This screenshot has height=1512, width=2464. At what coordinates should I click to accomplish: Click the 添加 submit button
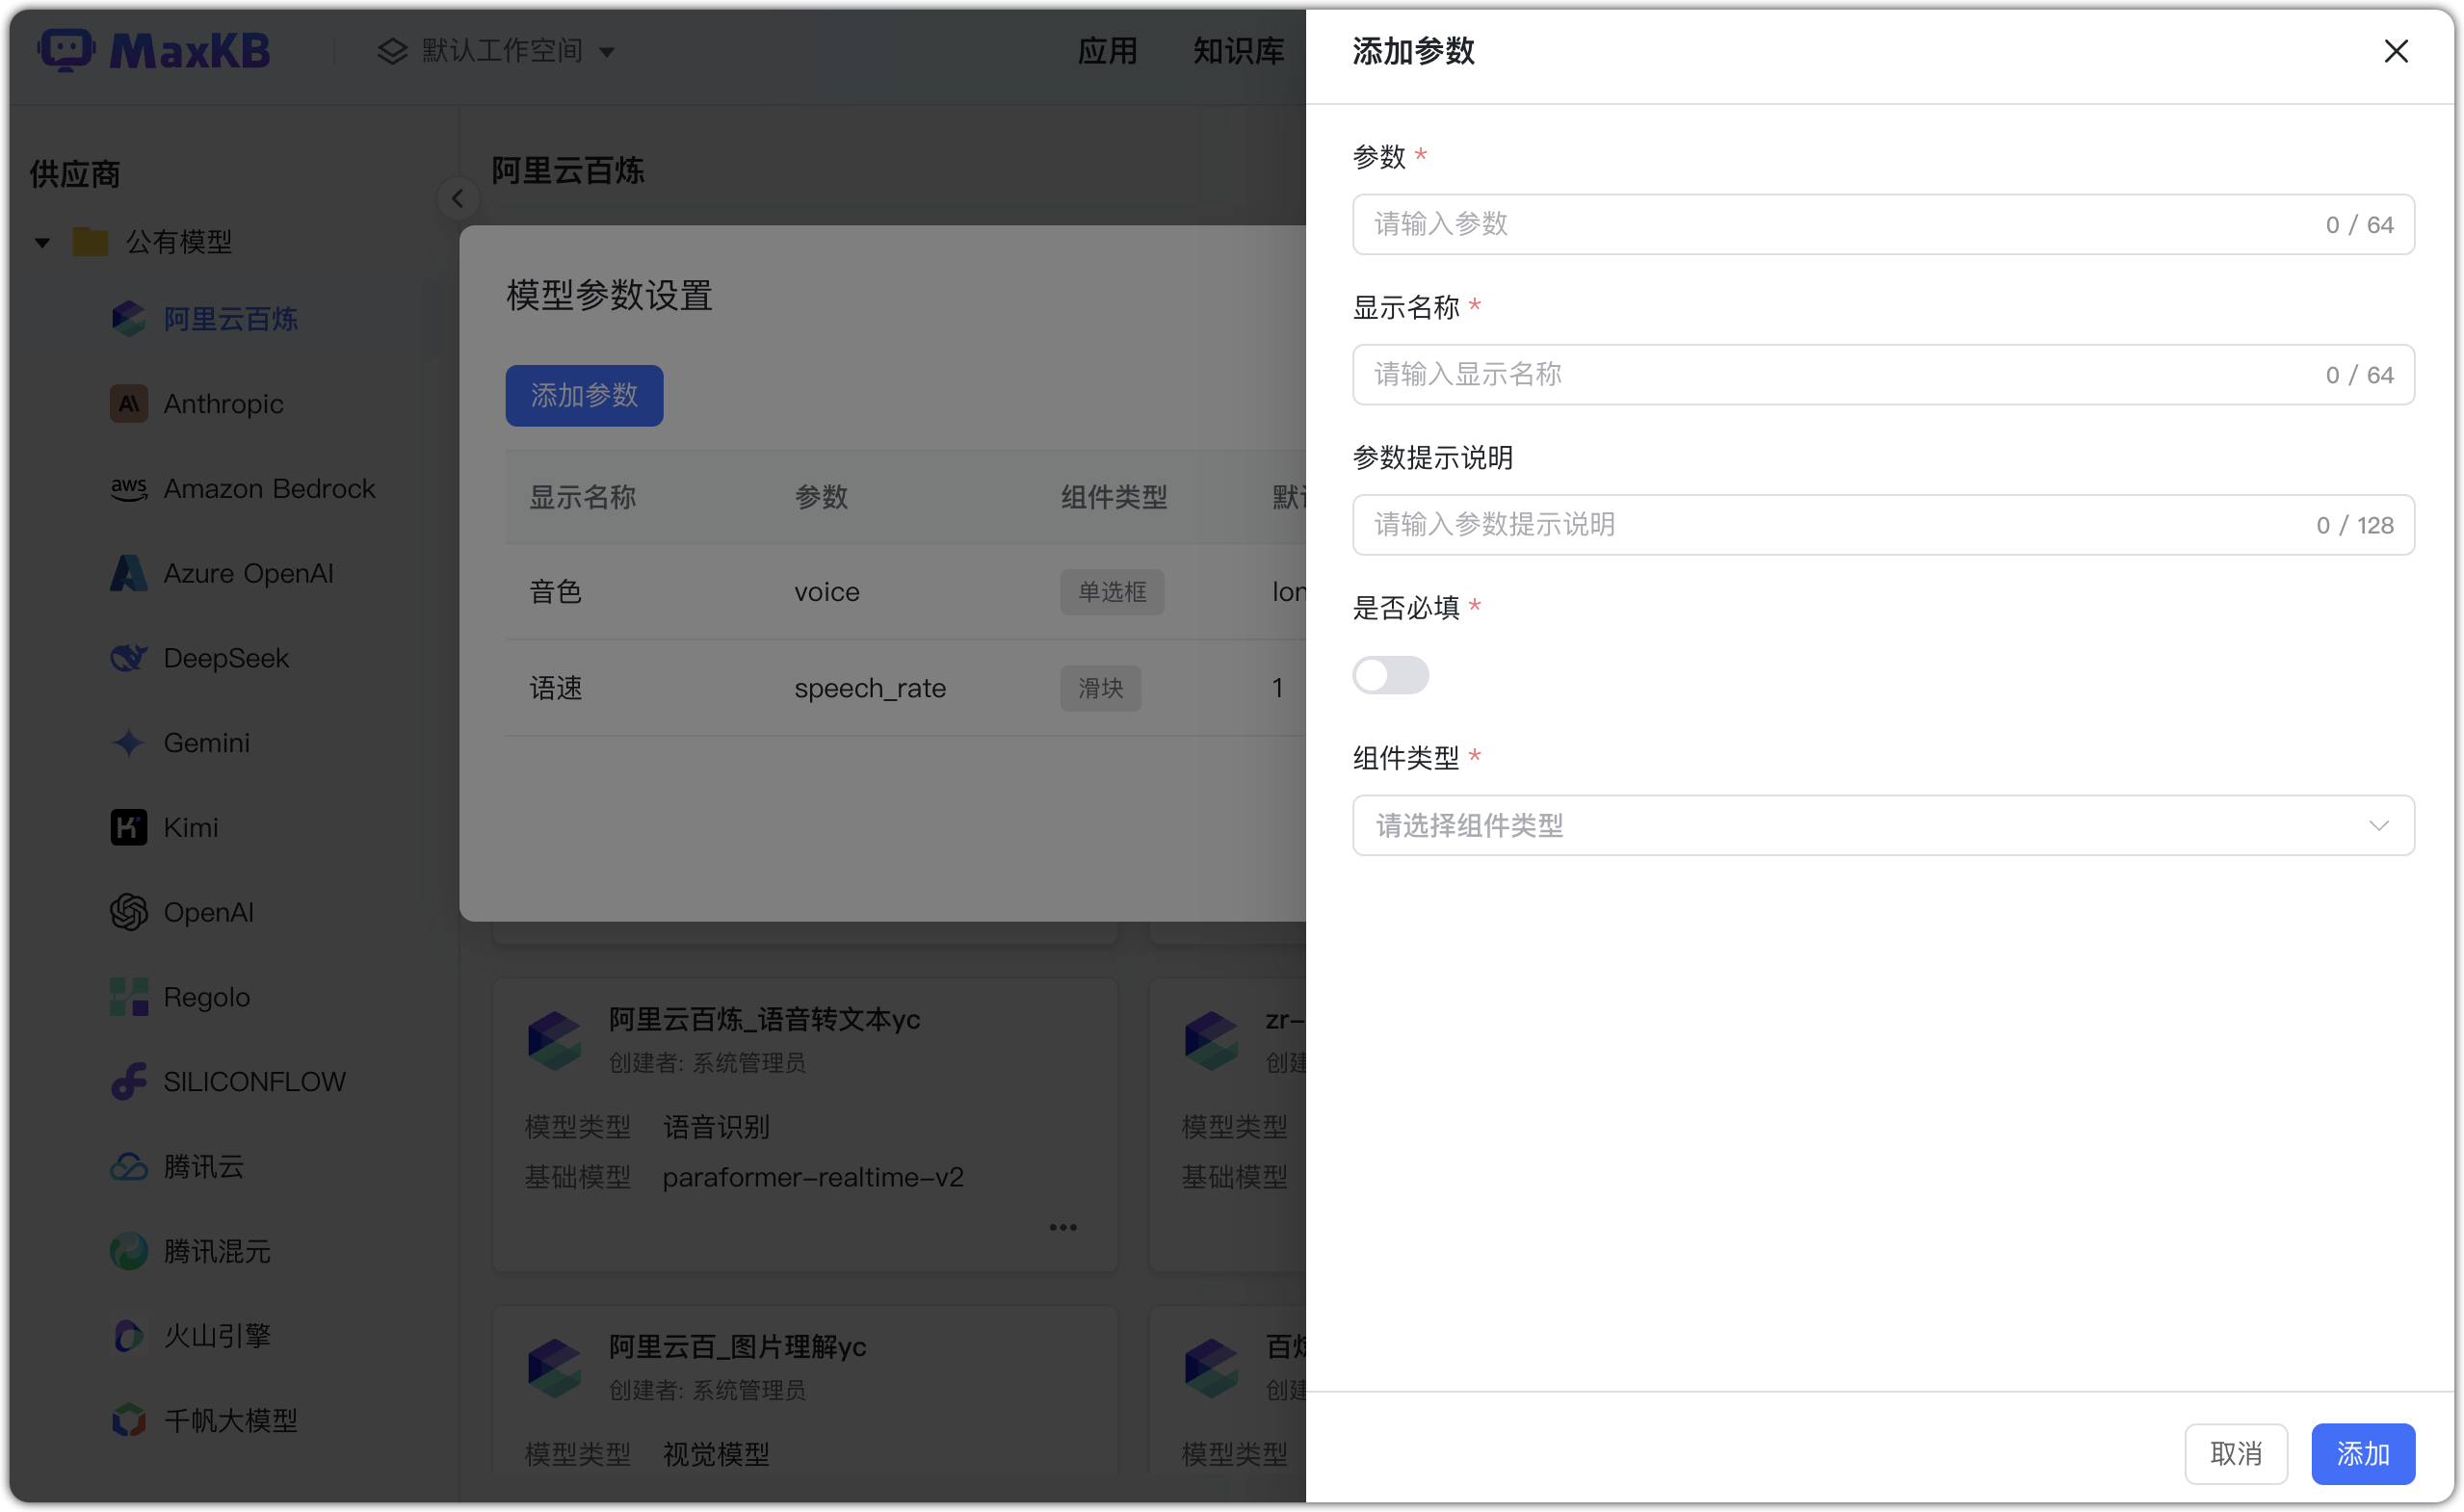(x=2362, y=1453)
